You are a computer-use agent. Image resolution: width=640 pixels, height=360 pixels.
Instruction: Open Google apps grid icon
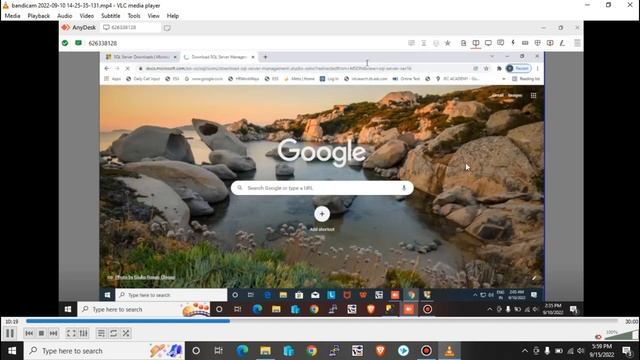point(533,96)
